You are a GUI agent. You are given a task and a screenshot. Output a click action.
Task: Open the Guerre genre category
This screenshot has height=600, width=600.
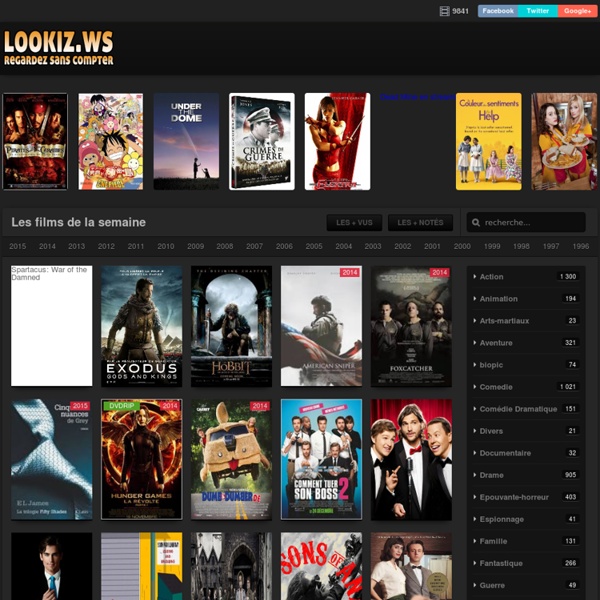coord(526,585)
